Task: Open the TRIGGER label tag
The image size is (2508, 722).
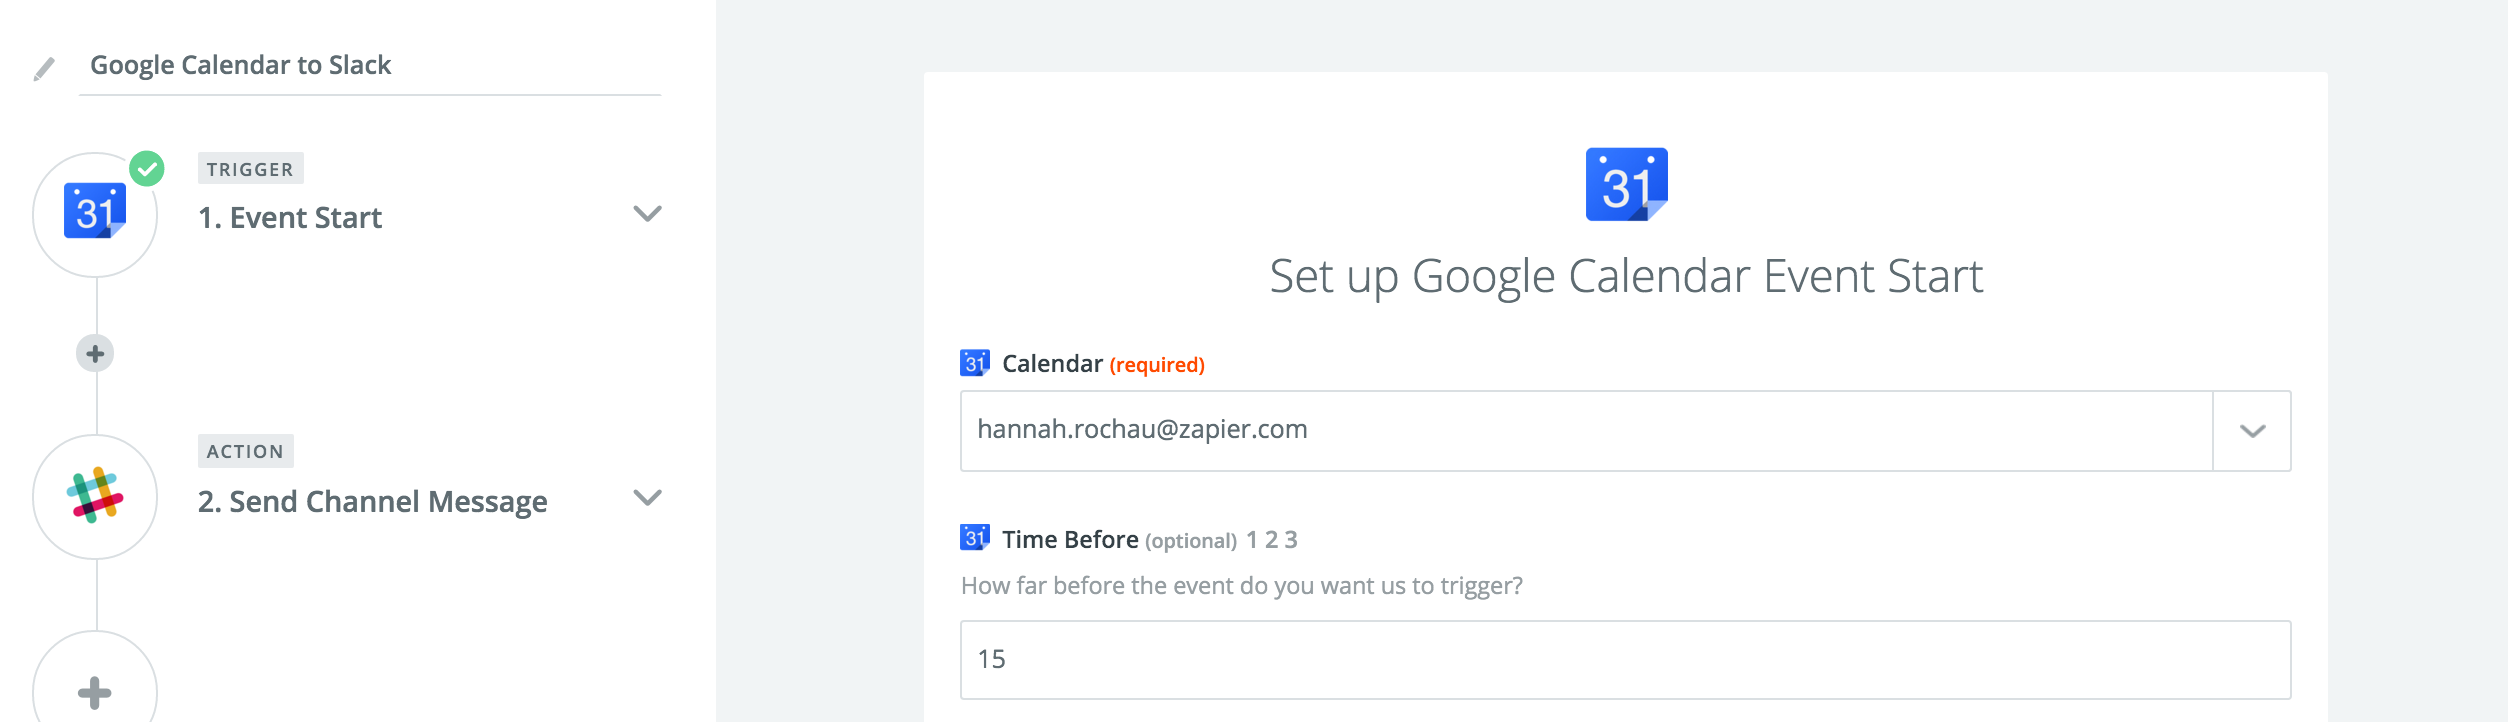Action: pos(250,169)
